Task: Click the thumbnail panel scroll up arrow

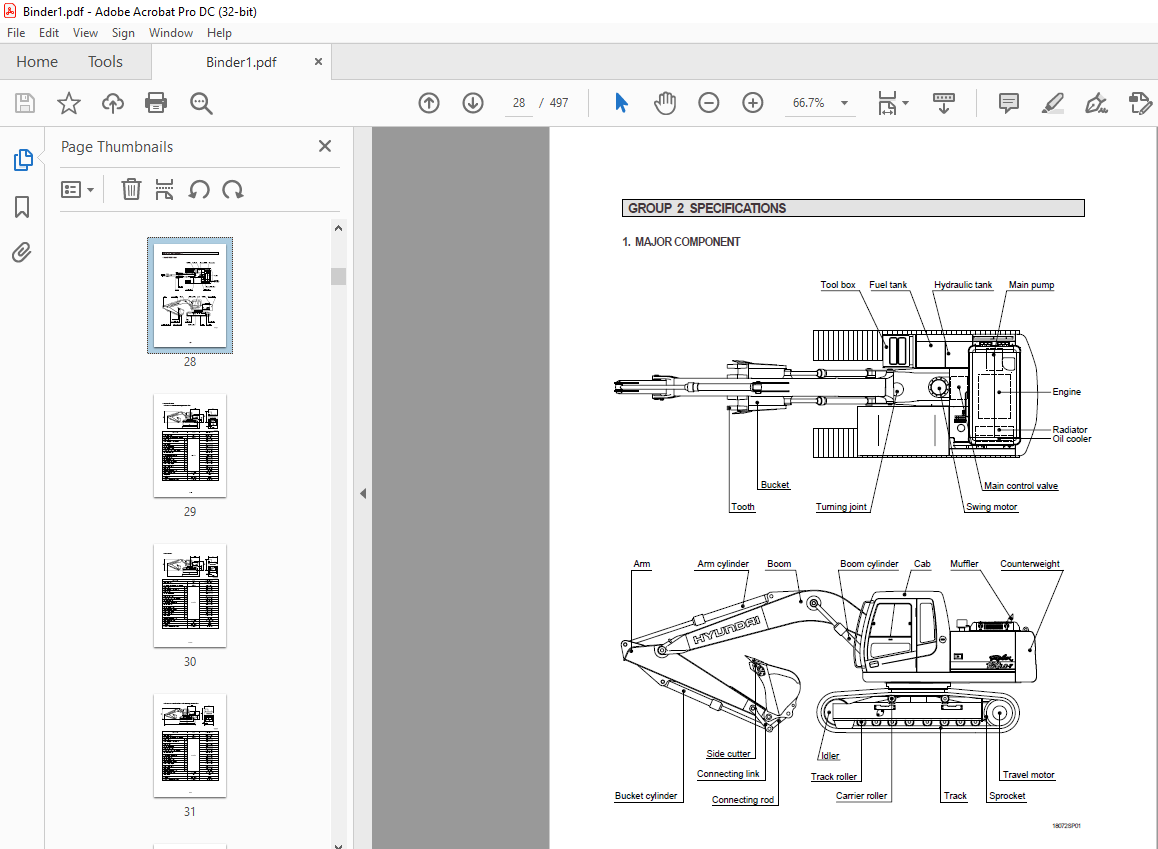Action: pos(338,228)
